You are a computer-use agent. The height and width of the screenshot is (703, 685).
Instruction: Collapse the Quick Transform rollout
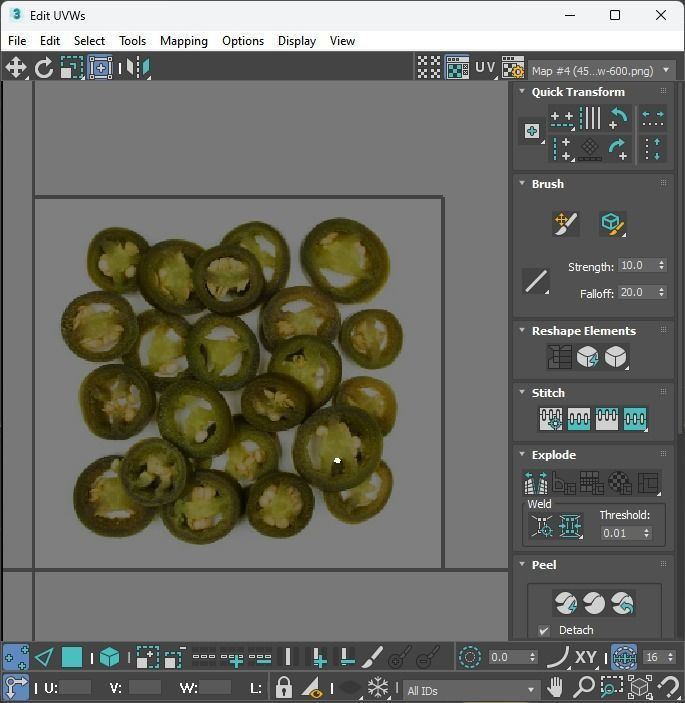(522, 91)
